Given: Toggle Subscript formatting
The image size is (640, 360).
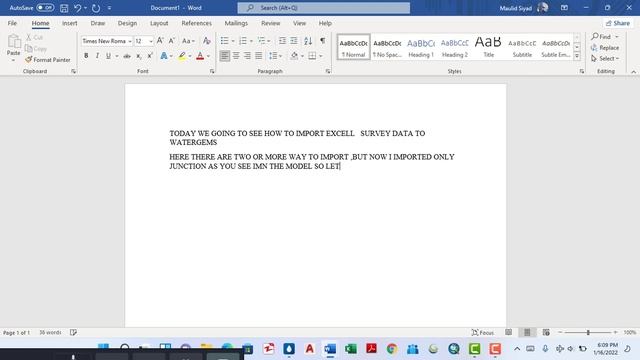Looking at the screenshot, I should click(139, 56).
